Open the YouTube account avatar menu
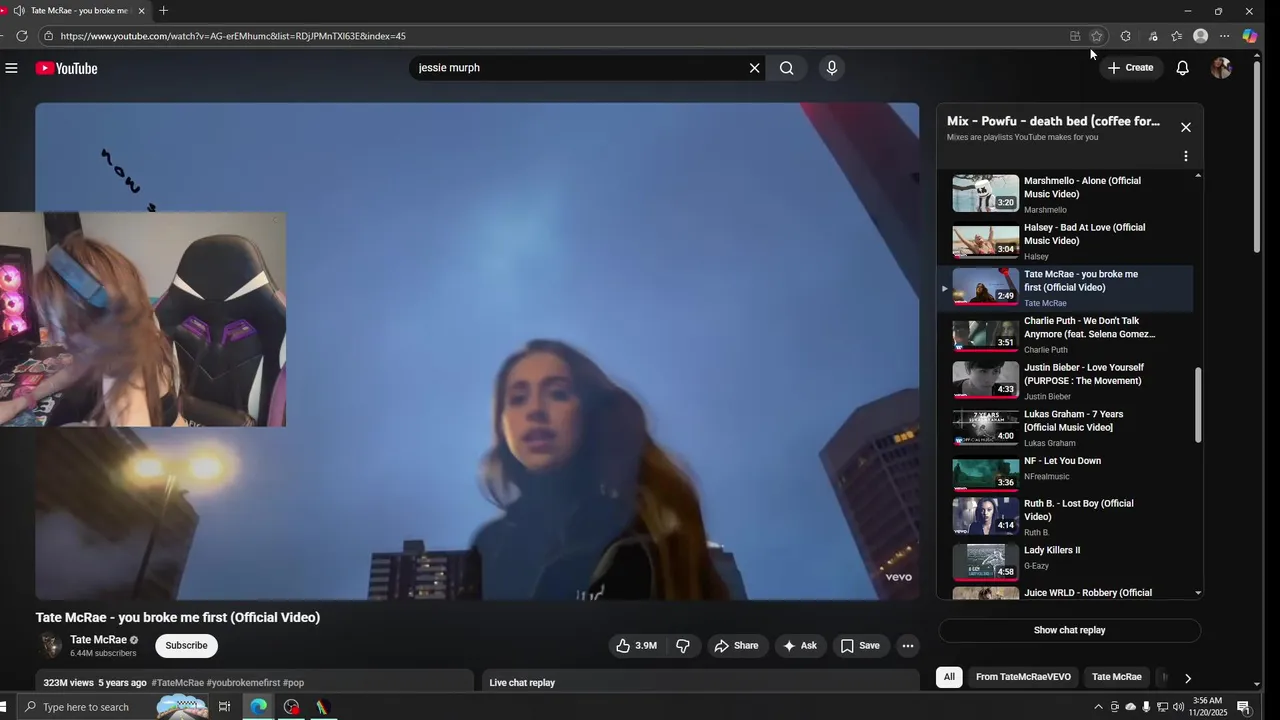1280x720 pixels. [x=1221, y=68]
